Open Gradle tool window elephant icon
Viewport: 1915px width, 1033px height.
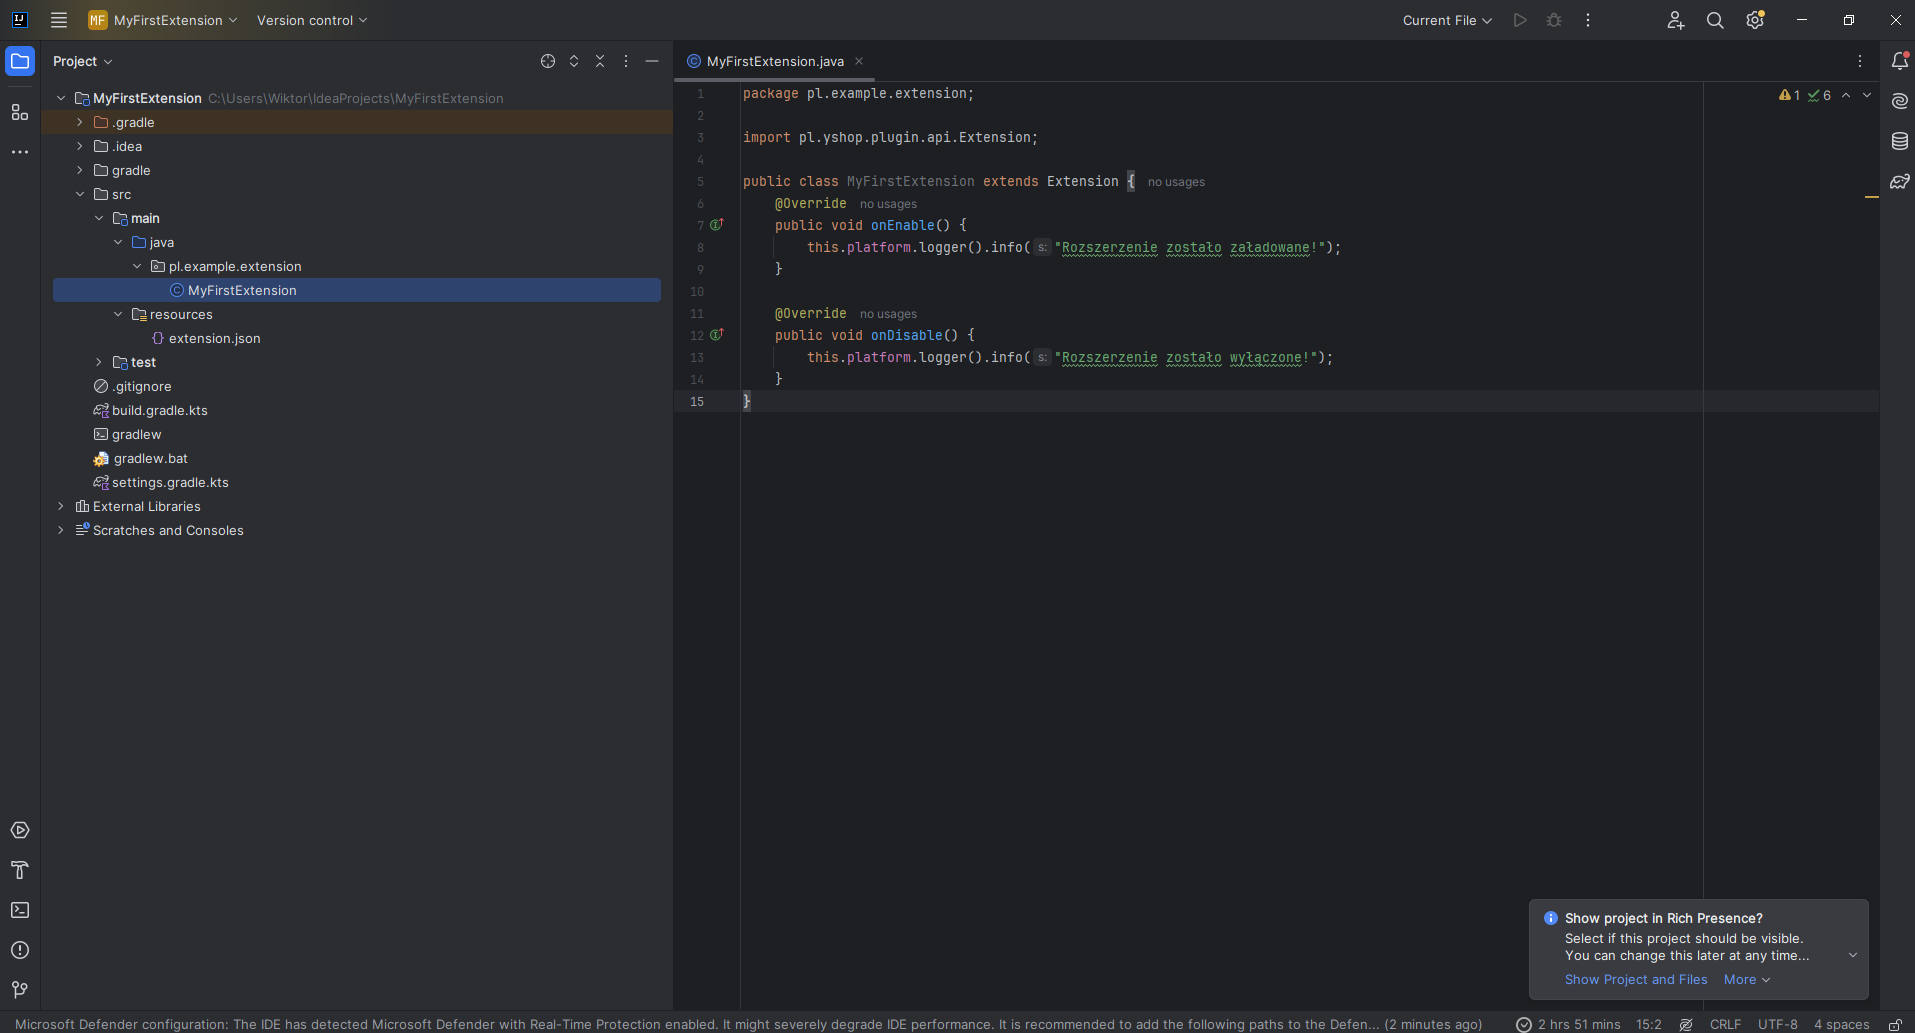1900,181
